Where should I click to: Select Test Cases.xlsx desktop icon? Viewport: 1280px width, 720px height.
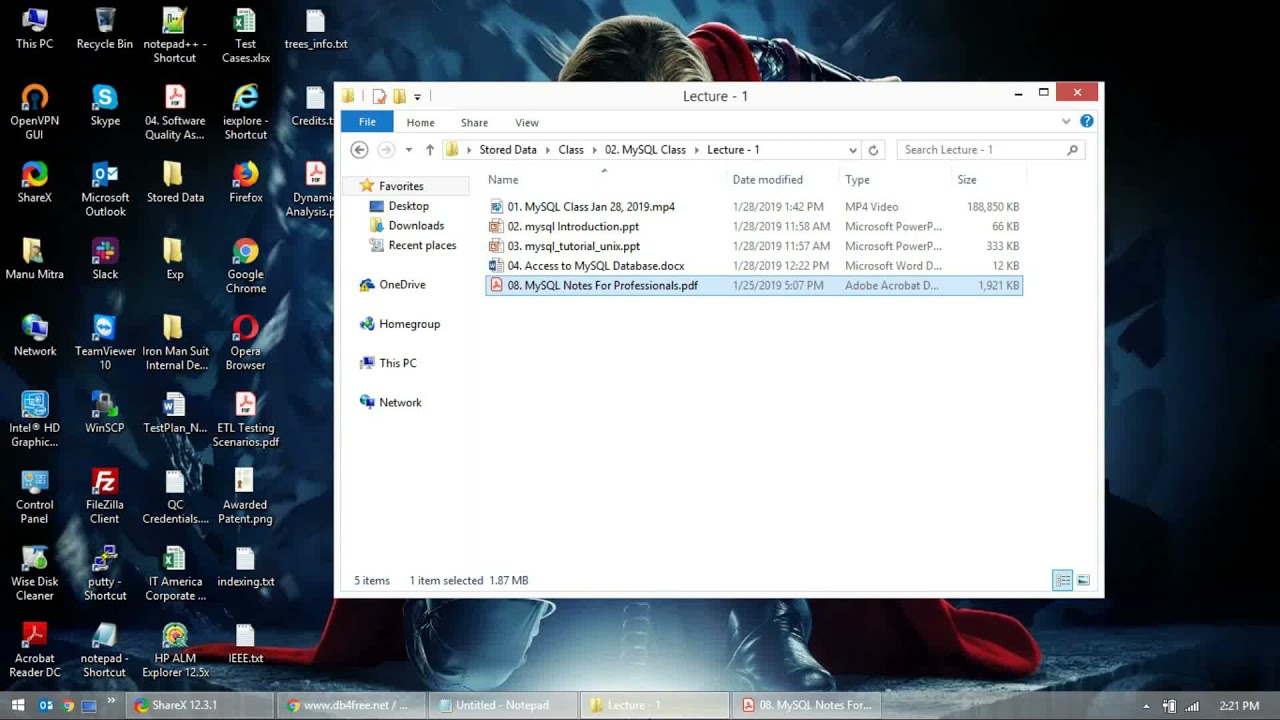(x=245, y=35)
